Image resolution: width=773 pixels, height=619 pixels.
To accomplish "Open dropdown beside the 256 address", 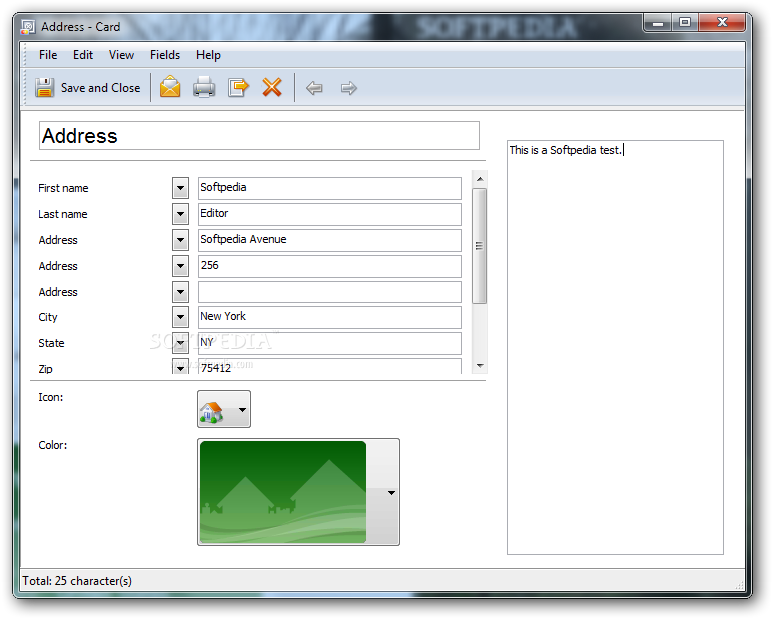I will click(180, 266).
